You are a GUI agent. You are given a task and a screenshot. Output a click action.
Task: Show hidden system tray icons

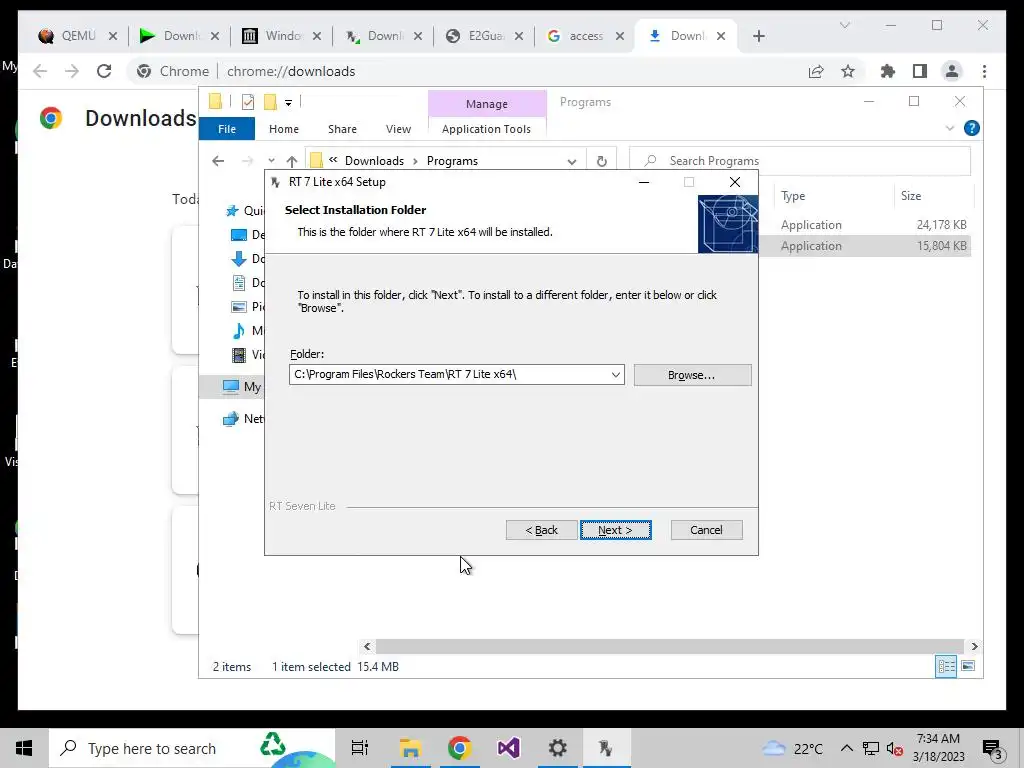[846, 748]
